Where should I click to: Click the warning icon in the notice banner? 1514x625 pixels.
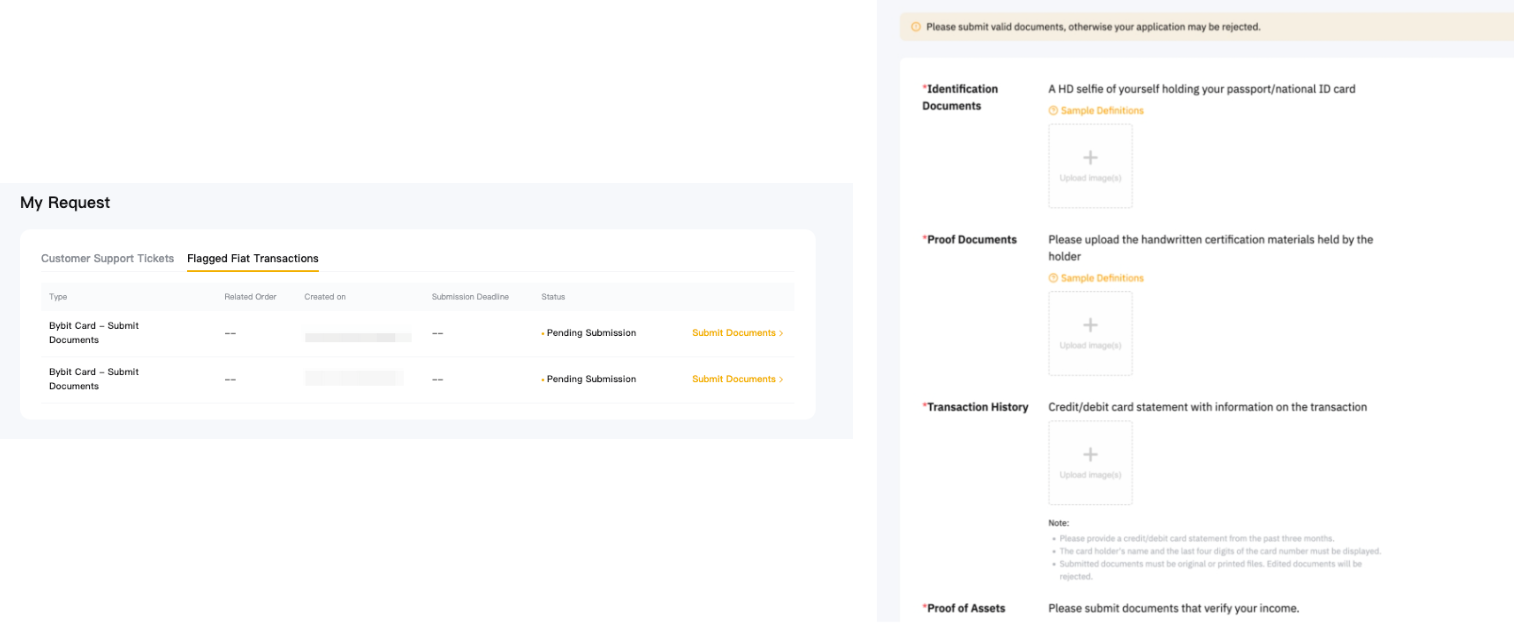tap(915, 27)
